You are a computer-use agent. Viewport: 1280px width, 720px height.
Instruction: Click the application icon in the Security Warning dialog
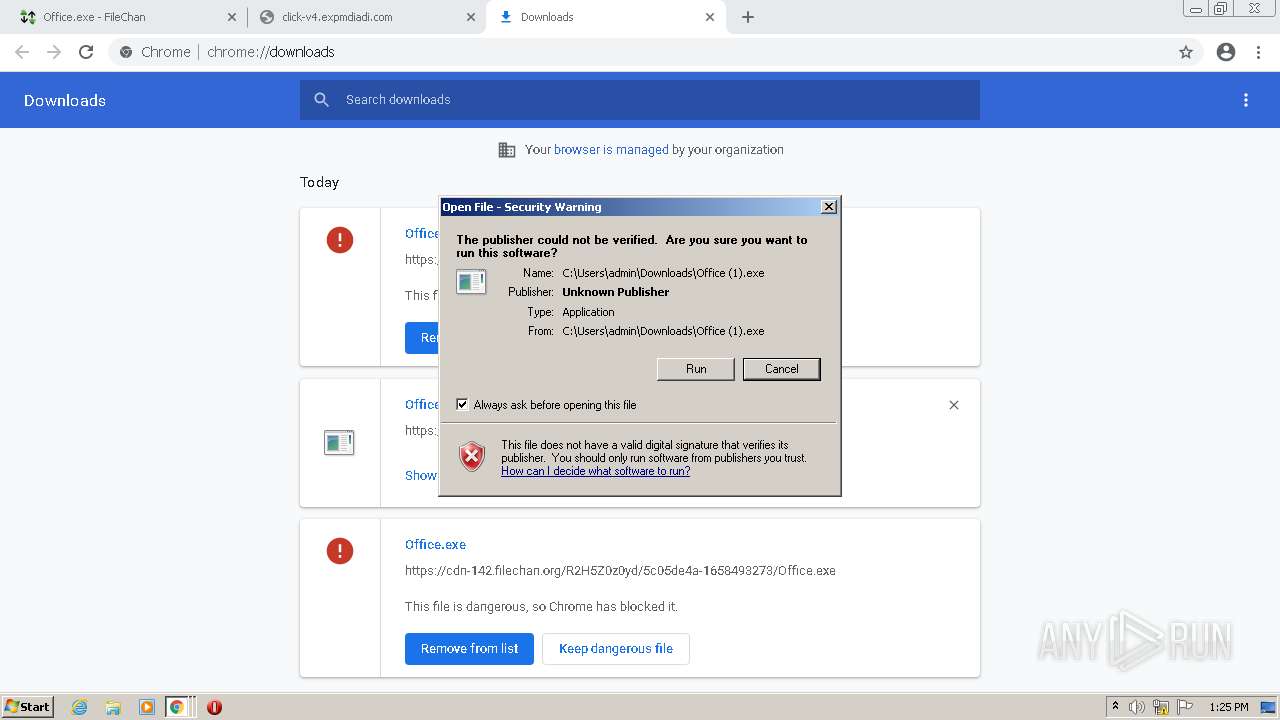(471, 282)
